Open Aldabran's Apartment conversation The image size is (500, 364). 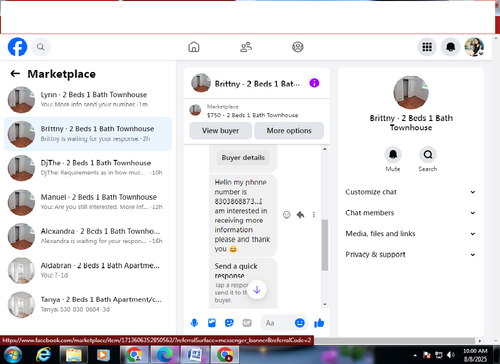pyautogui.click(x=88, y=270)
